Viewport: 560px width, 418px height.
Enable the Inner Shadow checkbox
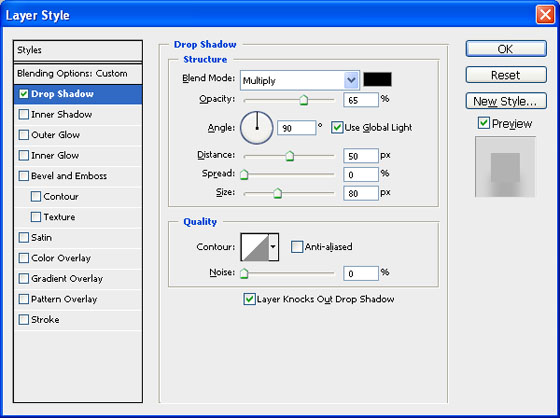24,114
